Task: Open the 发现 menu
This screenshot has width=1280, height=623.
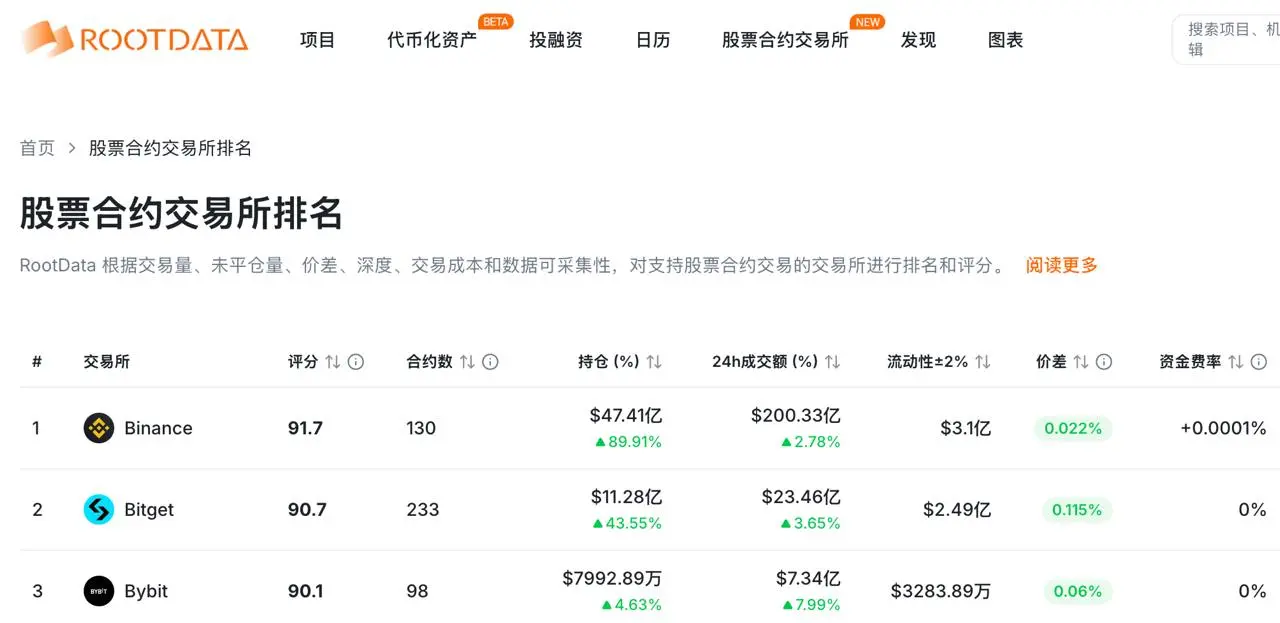Action: [918, 40]
